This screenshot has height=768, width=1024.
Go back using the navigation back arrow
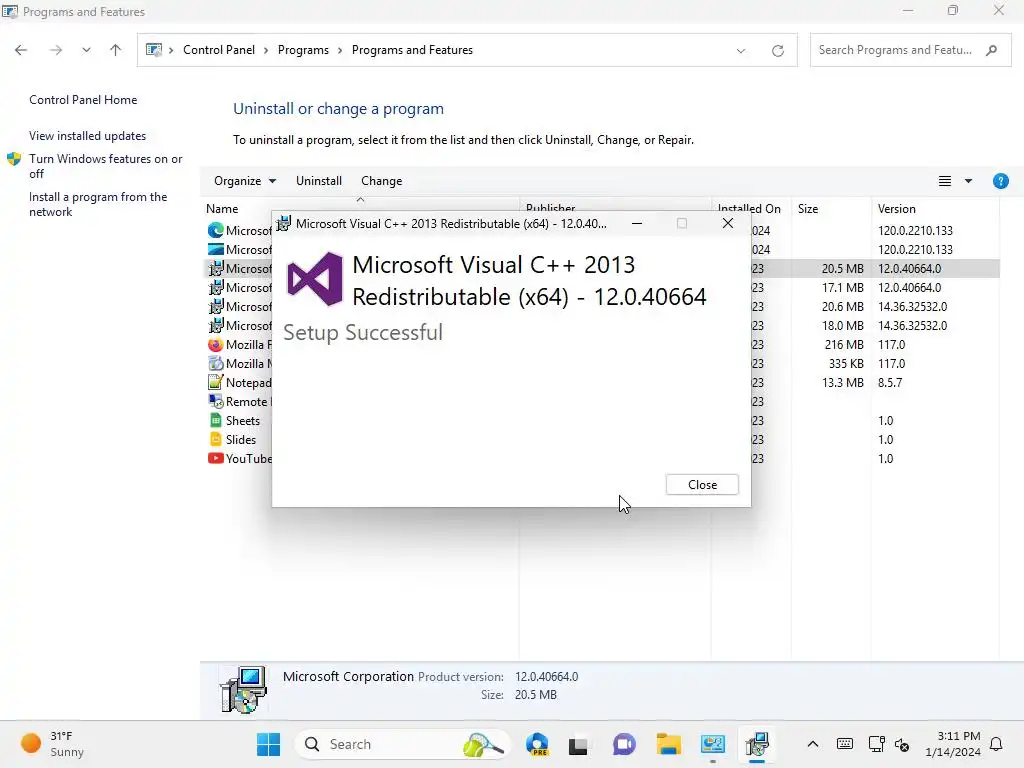[21, 50]
